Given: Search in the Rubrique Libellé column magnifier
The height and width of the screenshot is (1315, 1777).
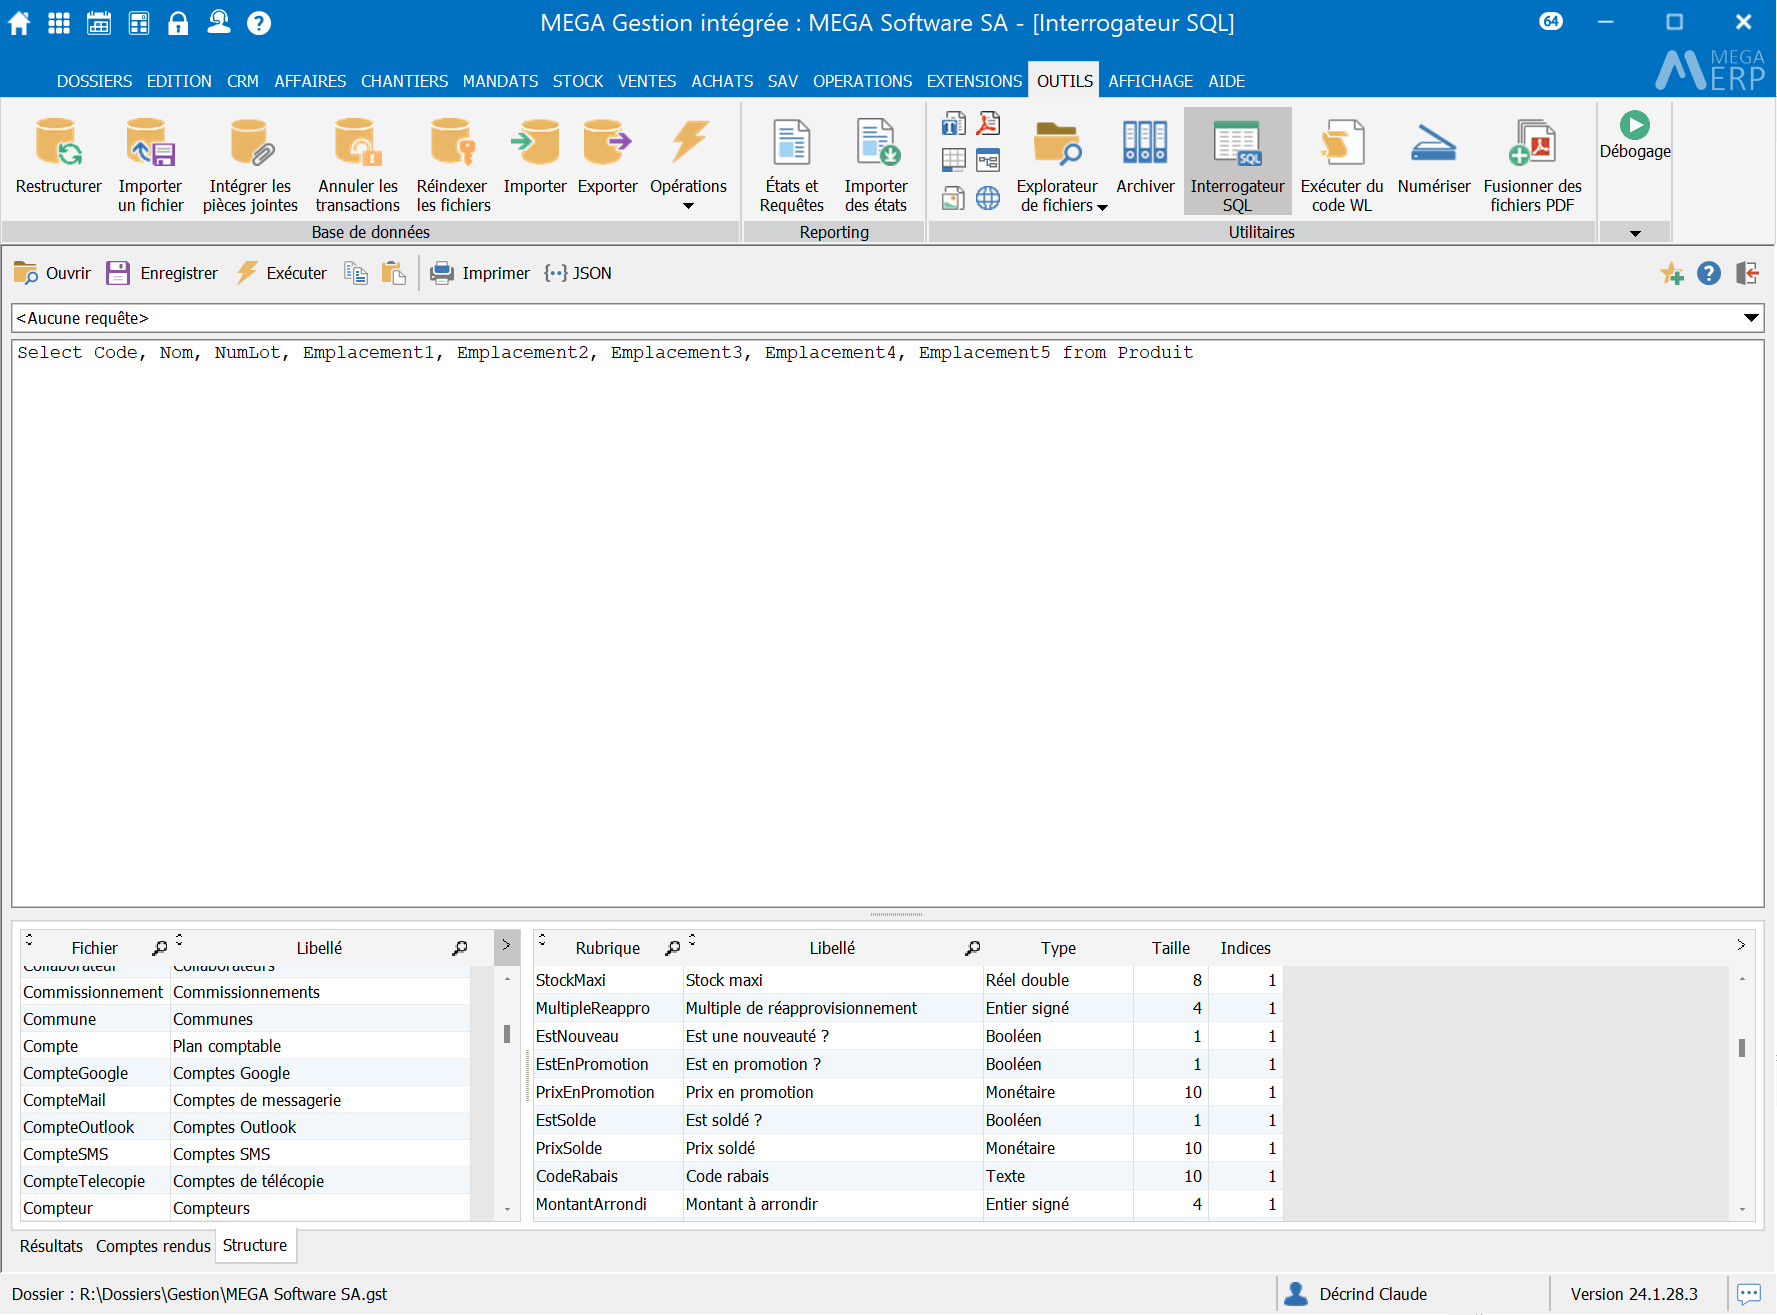Looking at the screenshot, I should [x=972, y=948].
